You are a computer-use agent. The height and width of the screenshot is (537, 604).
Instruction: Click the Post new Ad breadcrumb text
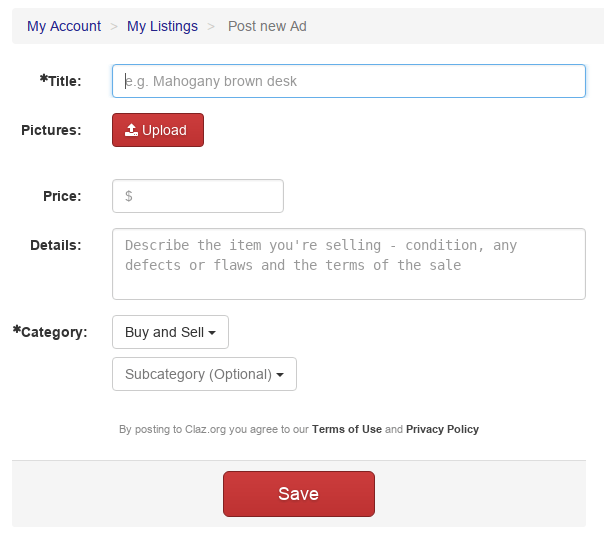click(x=267, y=26)
